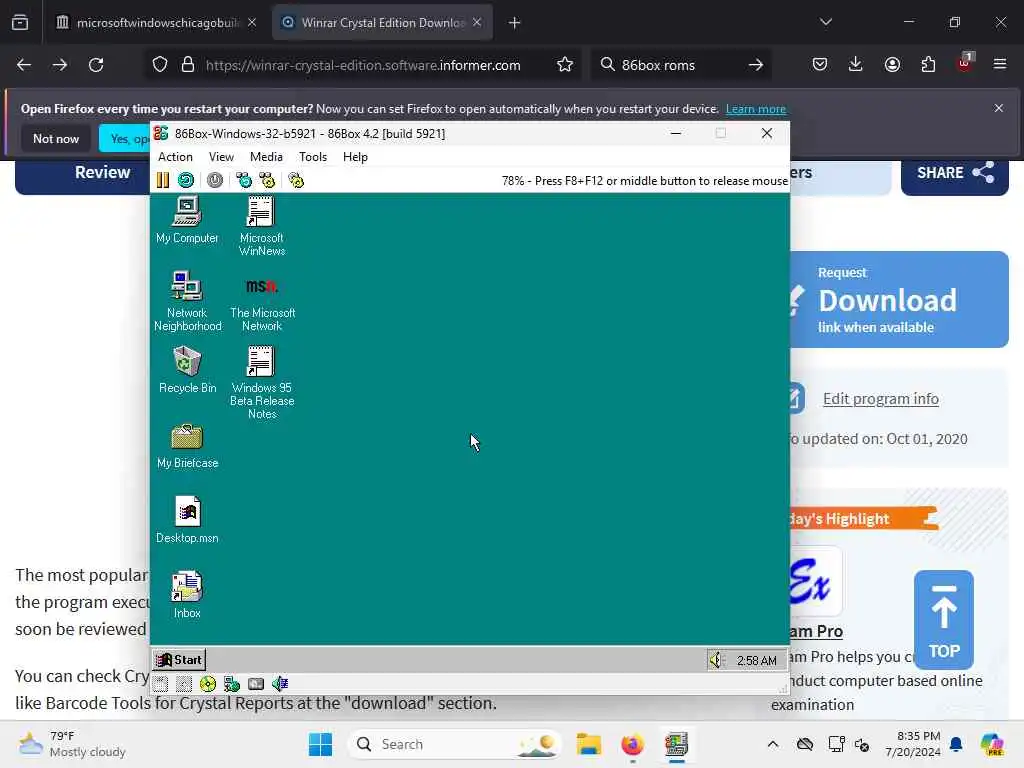The width and height of the screenshot is (1024, 768).
Task: Open the Help menu in 86Box
Action: (x=355, y=157)
